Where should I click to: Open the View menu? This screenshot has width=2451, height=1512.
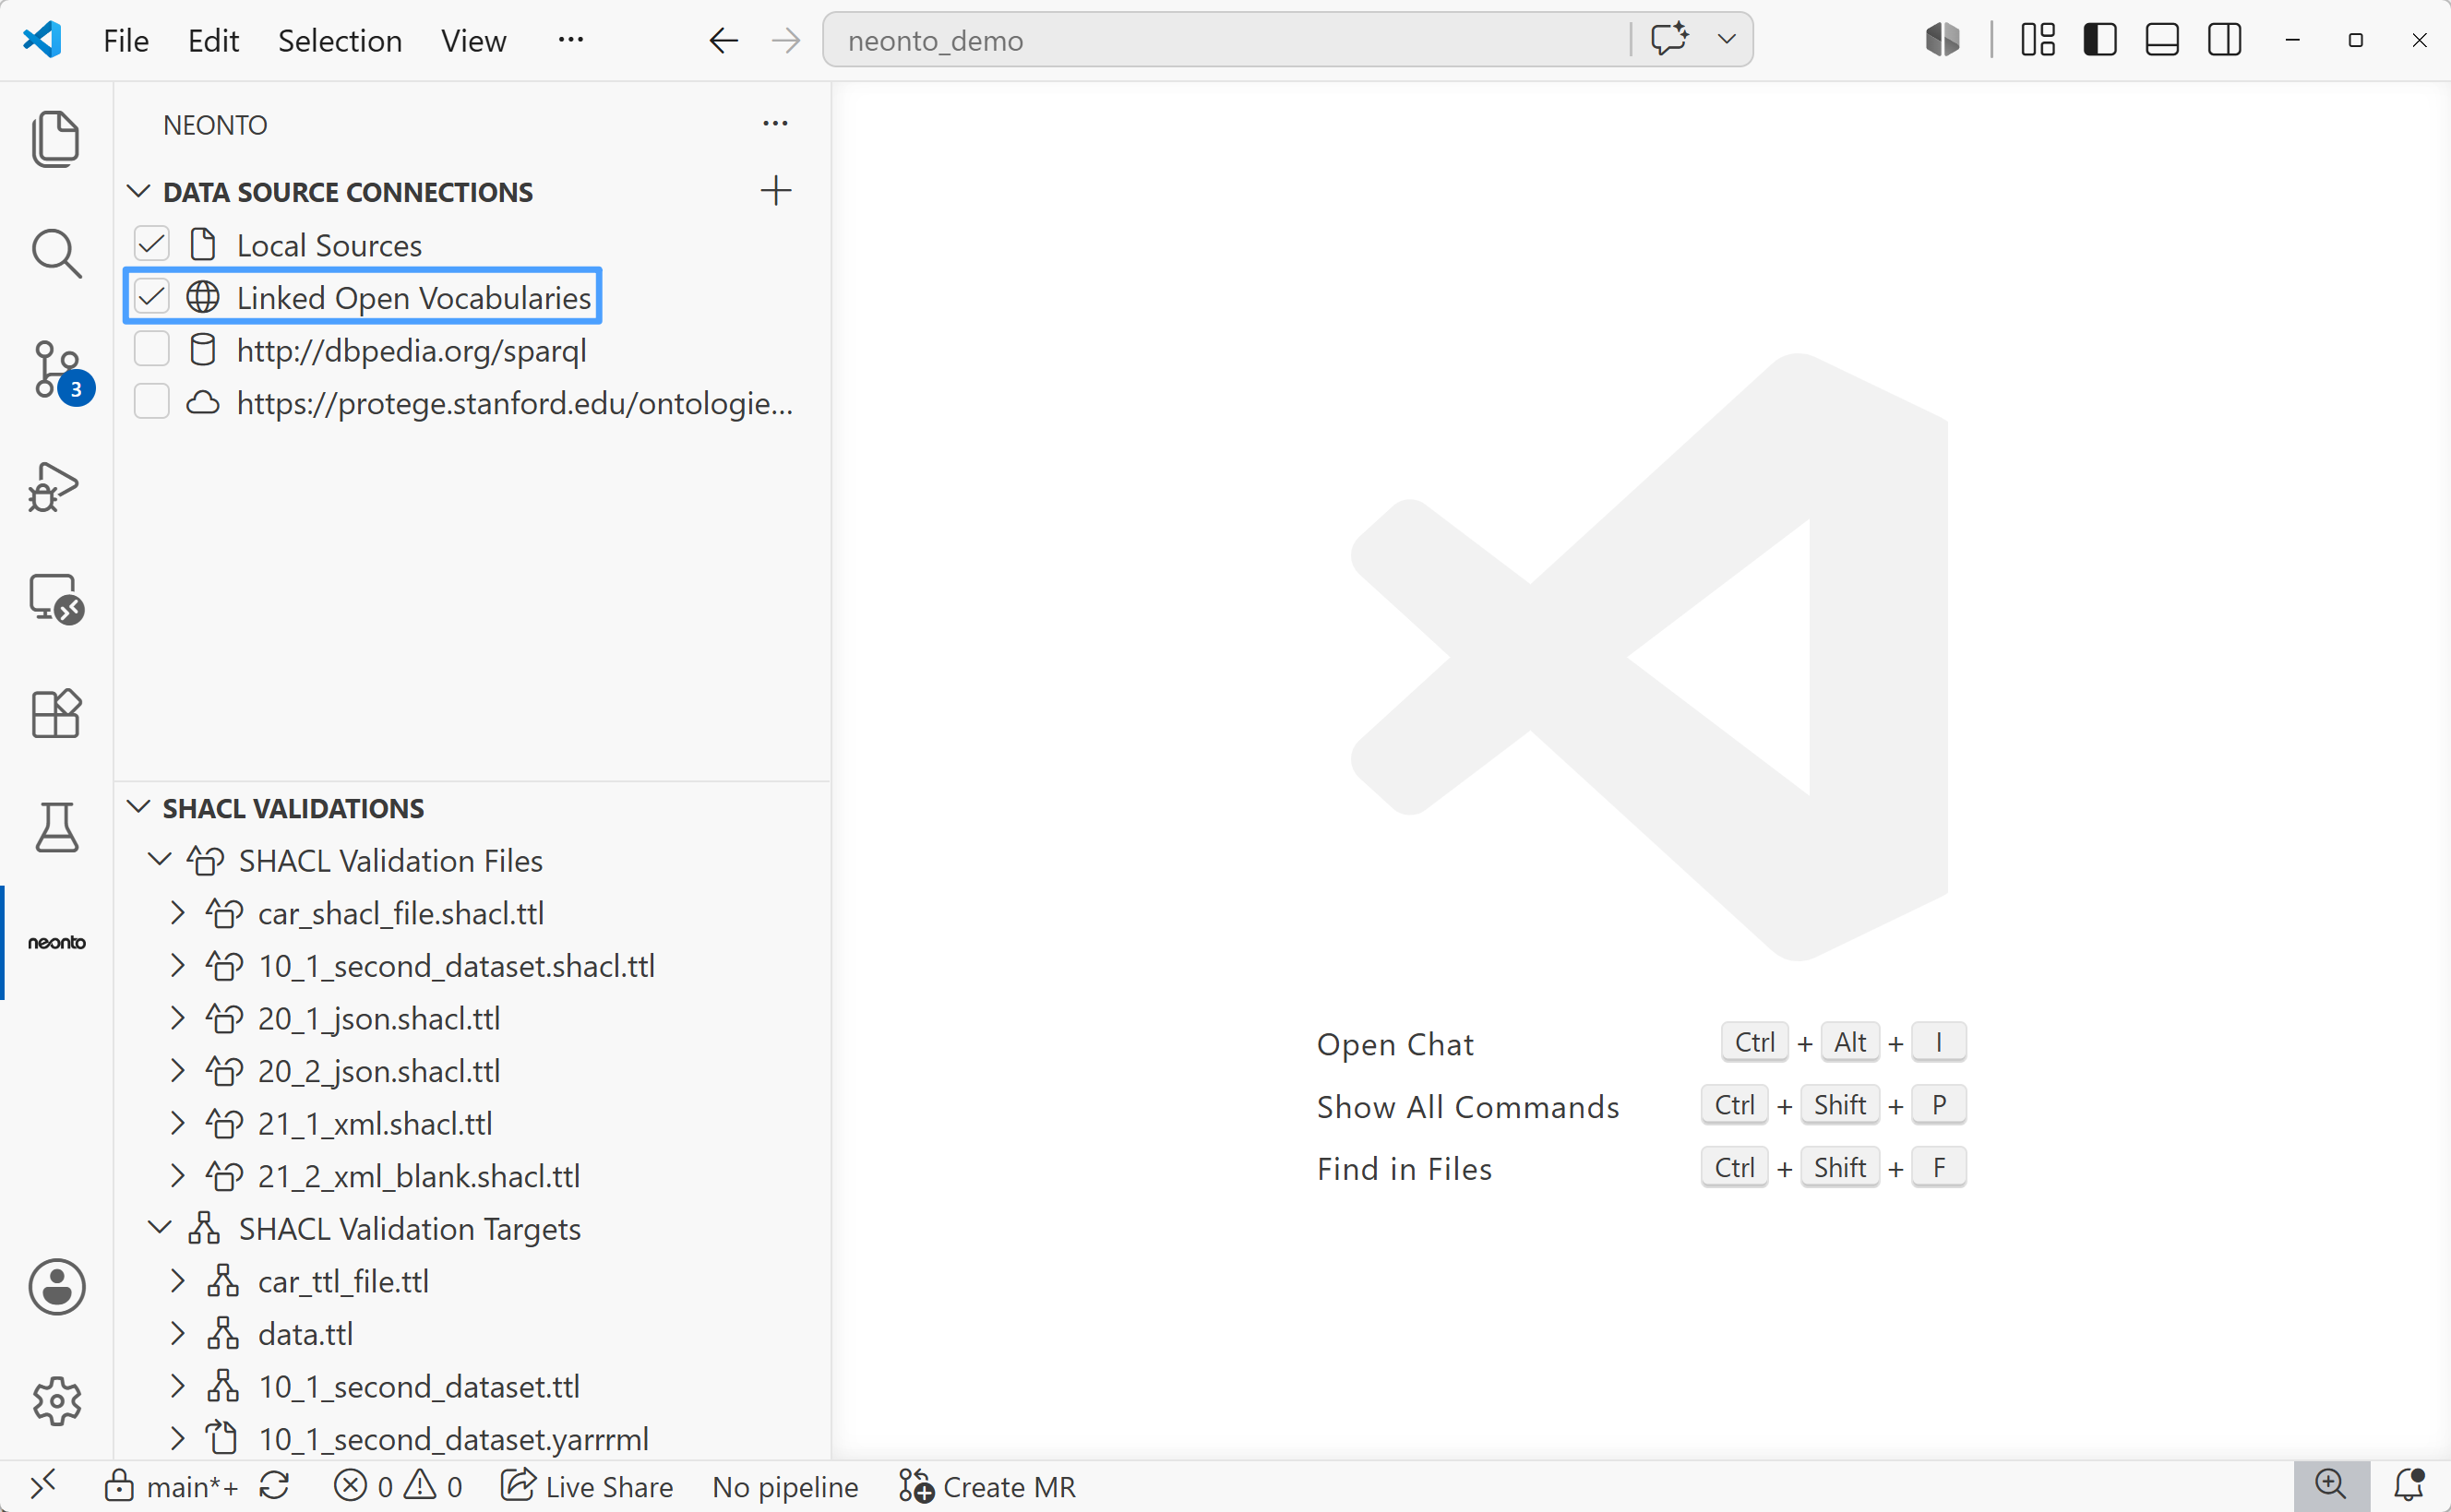(x=473, y=40)
